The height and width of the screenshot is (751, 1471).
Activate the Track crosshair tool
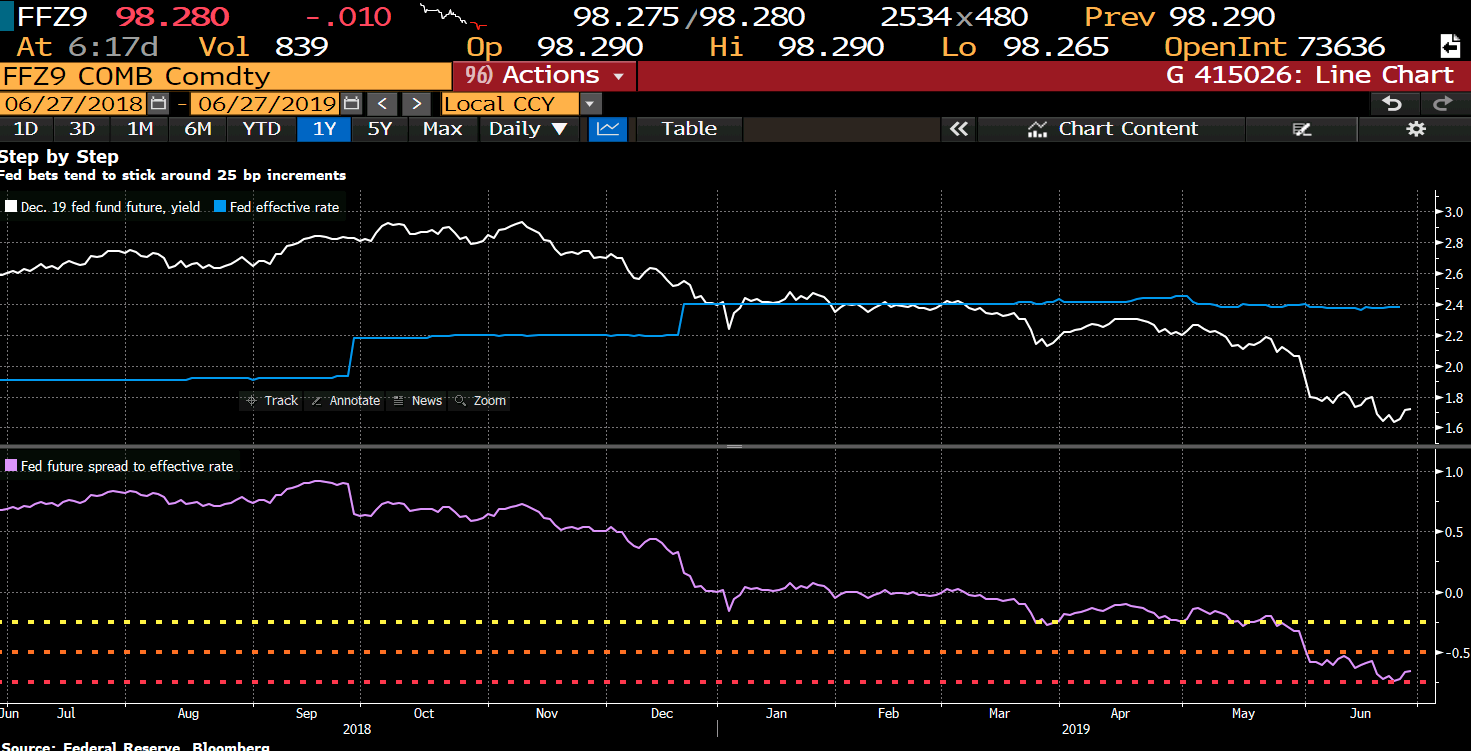(x=272, y=400)
